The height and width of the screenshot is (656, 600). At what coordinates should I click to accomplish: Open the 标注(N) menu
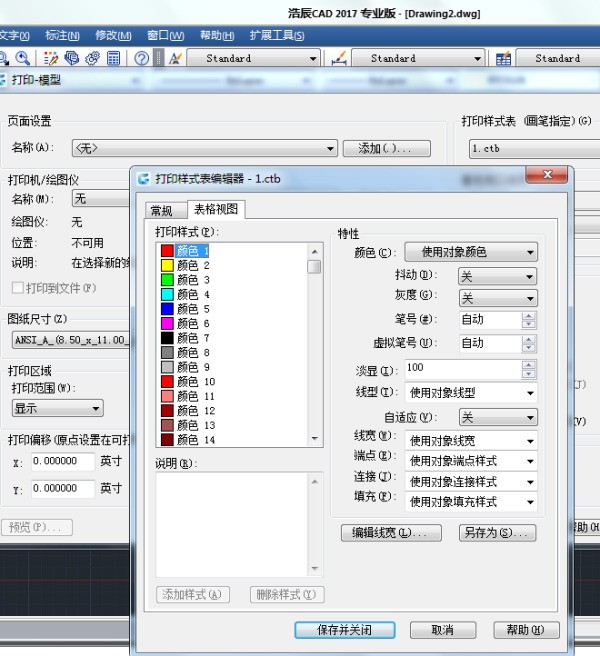62,36
